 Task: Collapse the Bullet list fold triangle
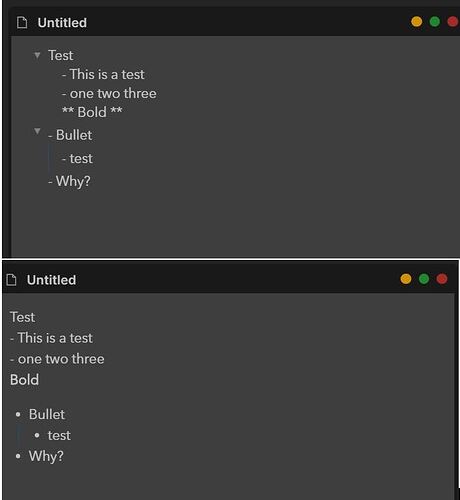click(37, 131)
